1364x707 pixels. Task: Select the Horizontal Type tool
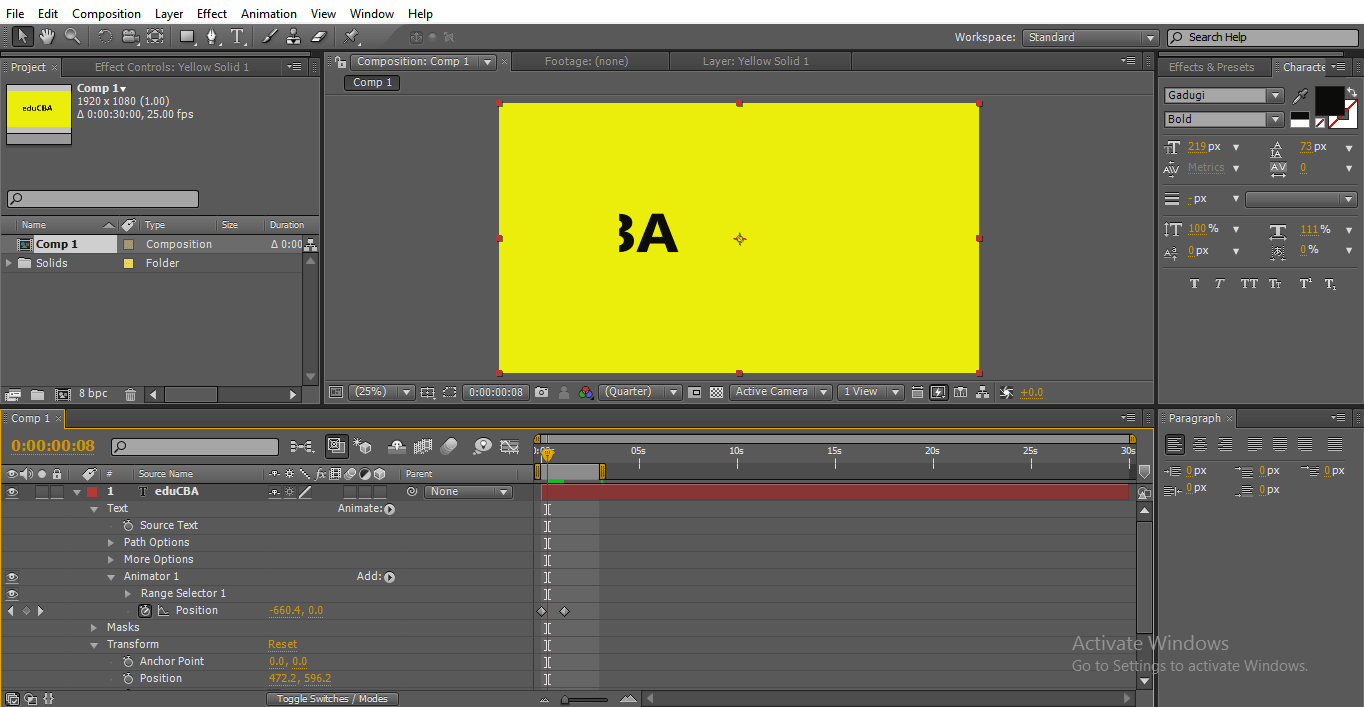[x=238, y=36]
